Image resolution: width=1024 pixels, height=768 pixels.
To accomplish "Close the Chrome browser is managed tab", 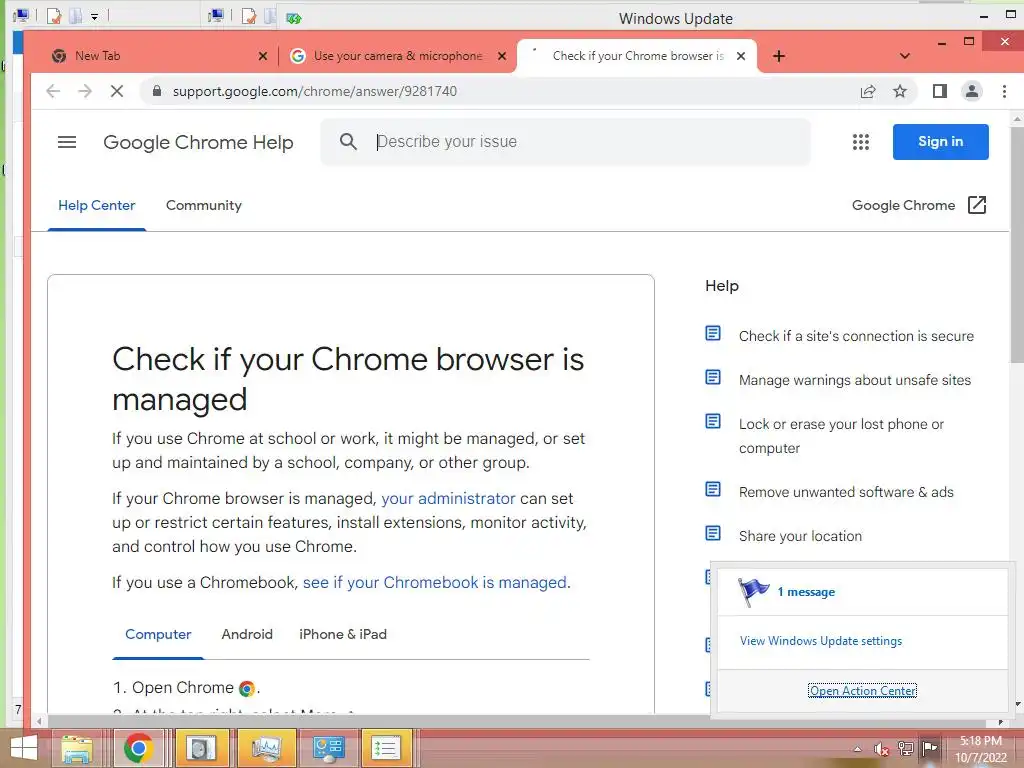I will [x=741, y=56].
